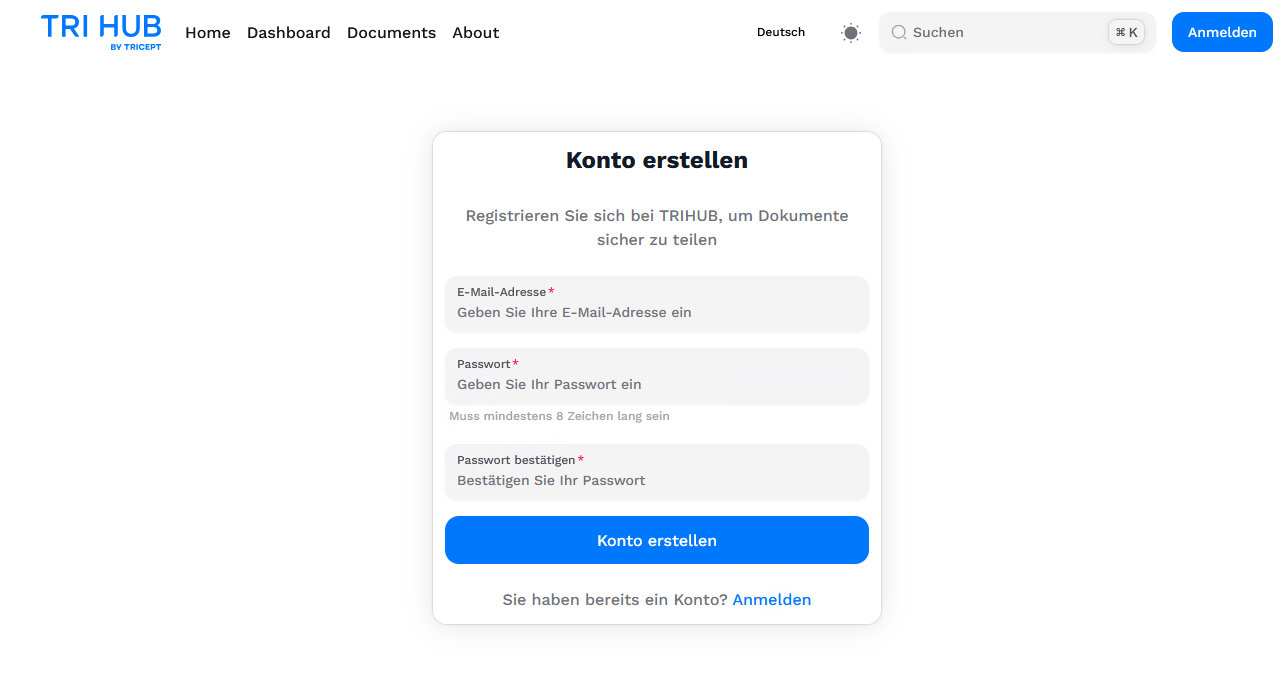The image size is (1288, 677).
Task: Click the TRI HUB logo
Action: click(x=101, y=31)
